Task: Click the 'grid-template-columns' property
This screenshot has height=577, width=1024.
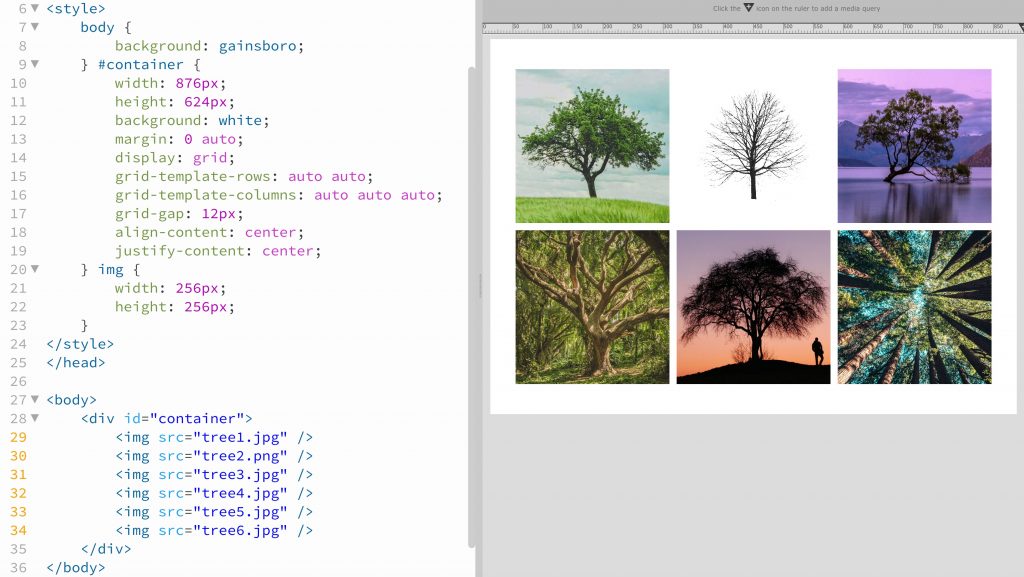Action: pyautogui.click(x=206, y=195)
